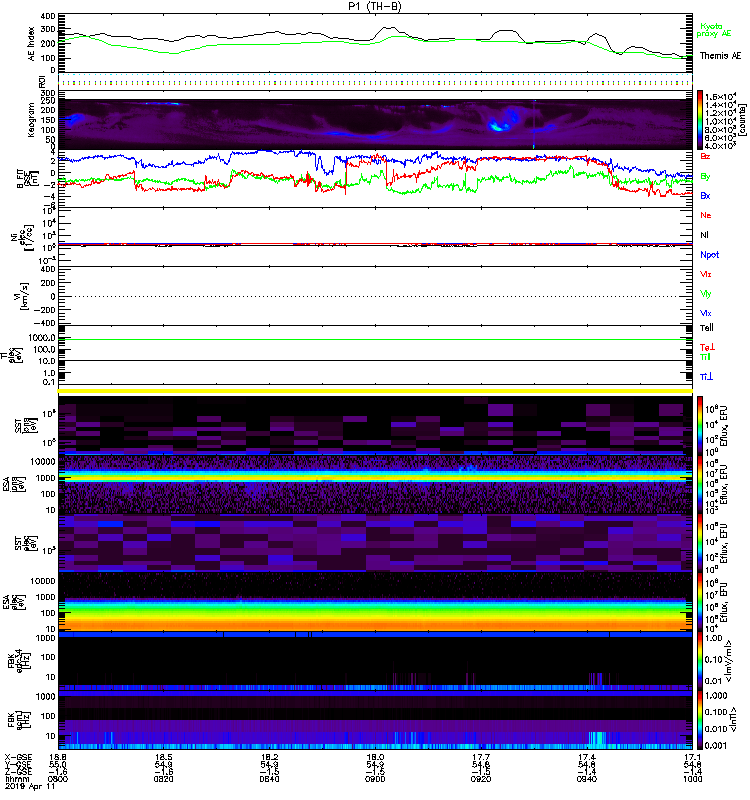The width and height of the screenshot is (750, 800).
Task: Click the AE Index axis label
Action: (31, 44)
